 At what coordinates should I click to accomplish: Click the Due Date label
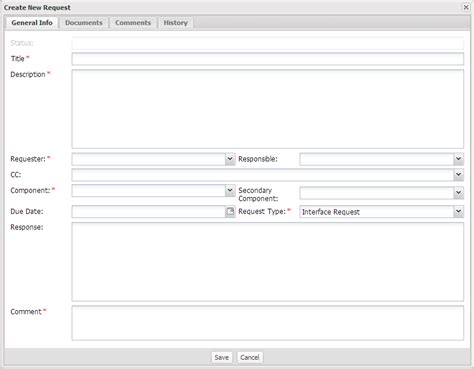27,211
